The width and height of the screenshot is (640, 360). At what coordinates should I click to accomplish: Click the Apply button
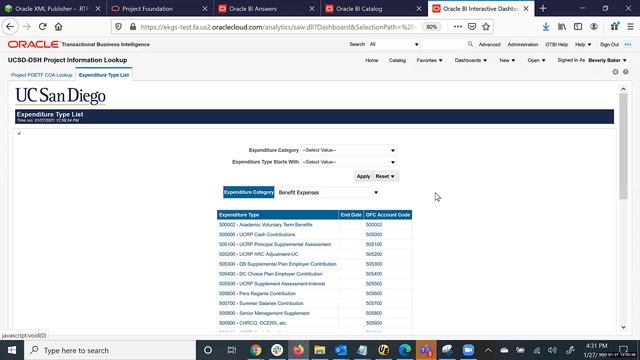point(363,176)
